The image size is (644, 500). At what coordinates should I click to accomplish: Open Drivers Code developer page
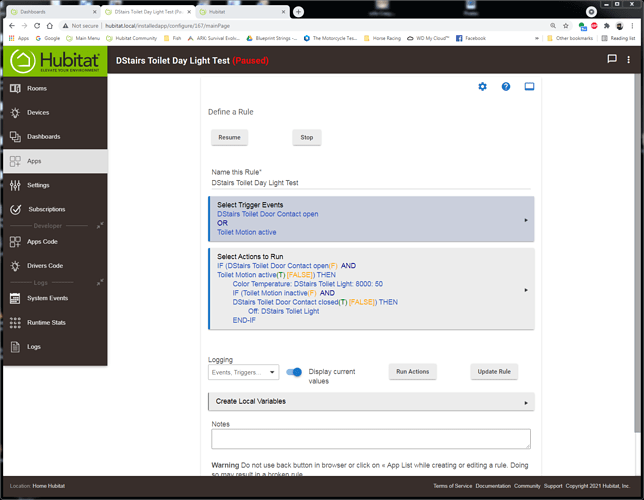55,266
